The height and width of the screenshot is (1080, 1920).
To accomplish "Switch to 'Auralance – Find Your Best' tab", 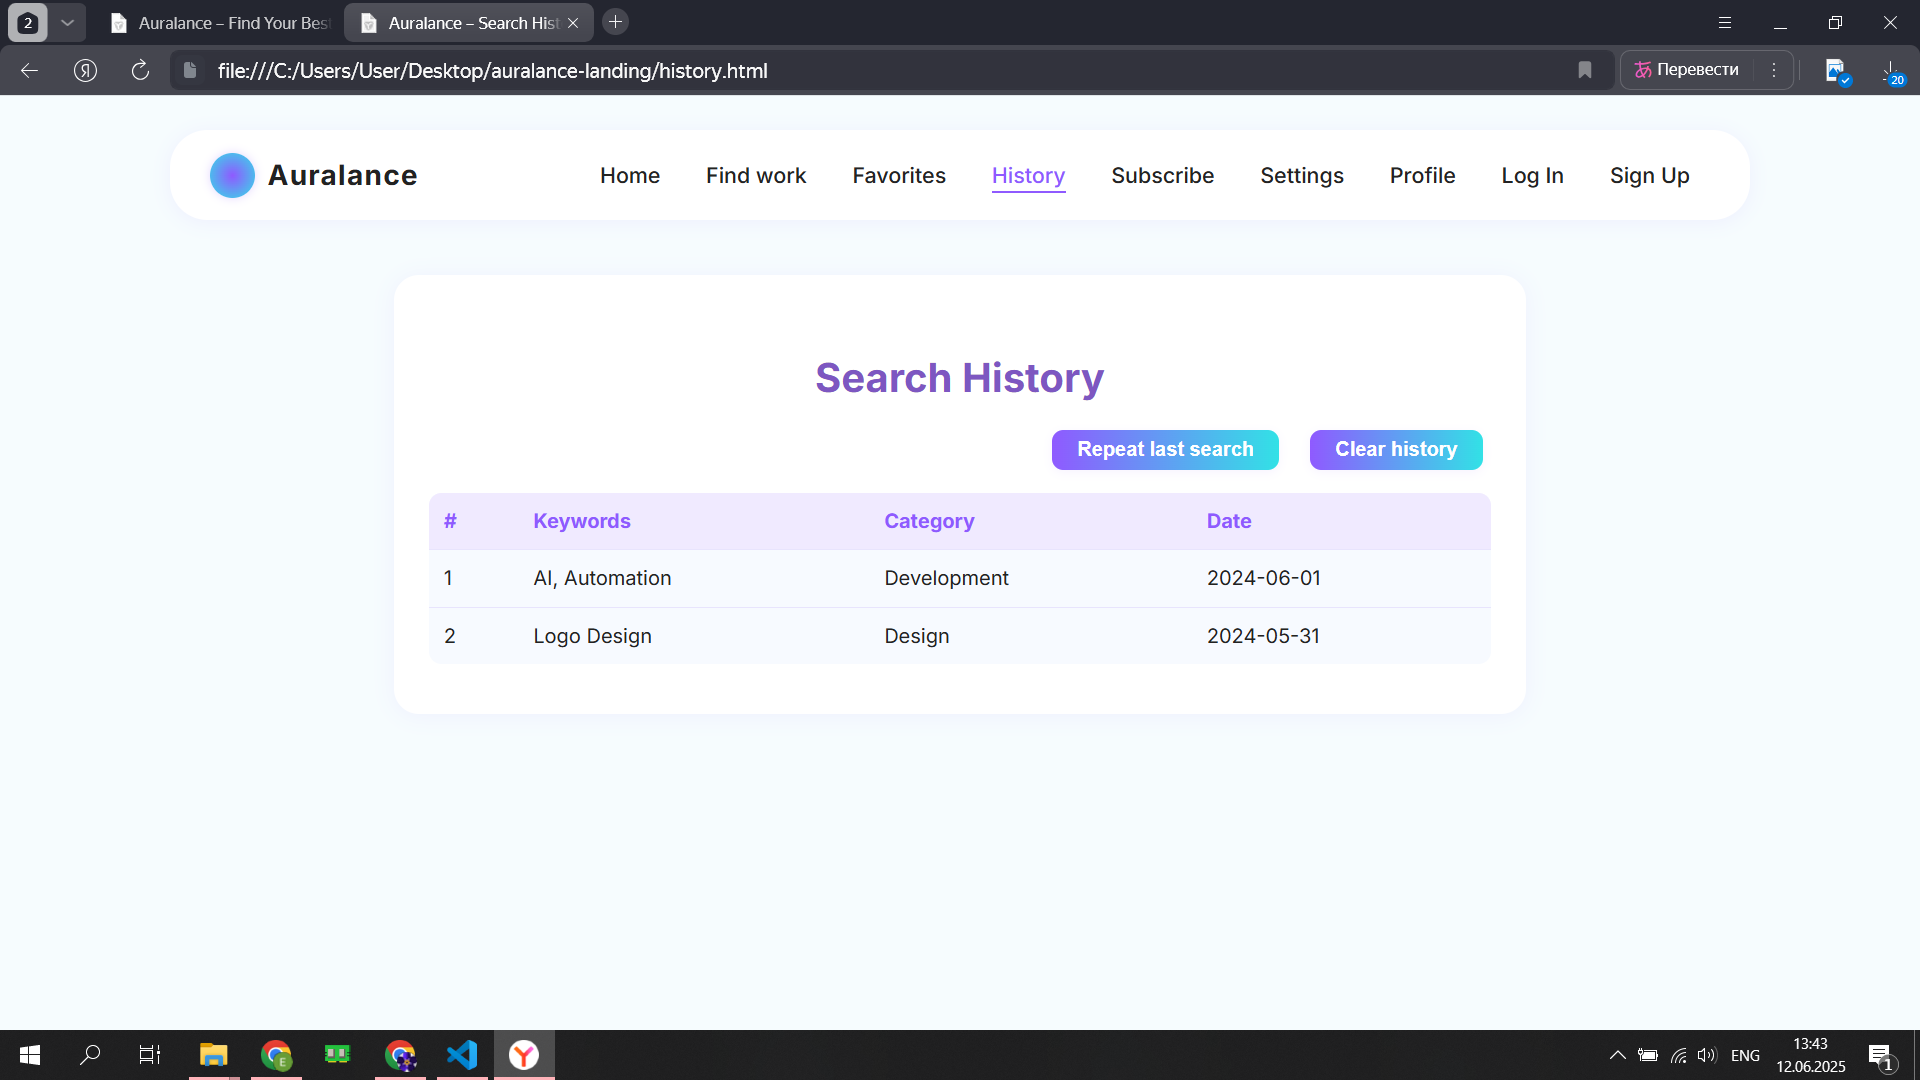I will click(221, 22).
